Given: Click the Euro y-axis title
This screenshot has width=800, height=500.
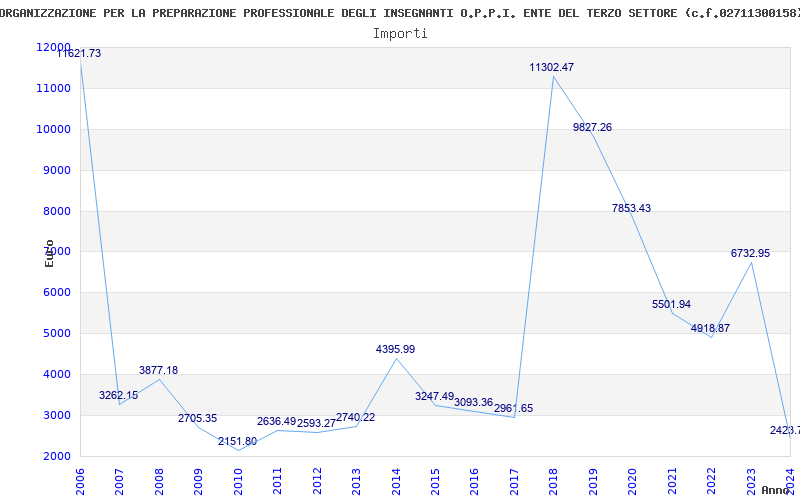Looking at the screenshot, I should [49, 253].
